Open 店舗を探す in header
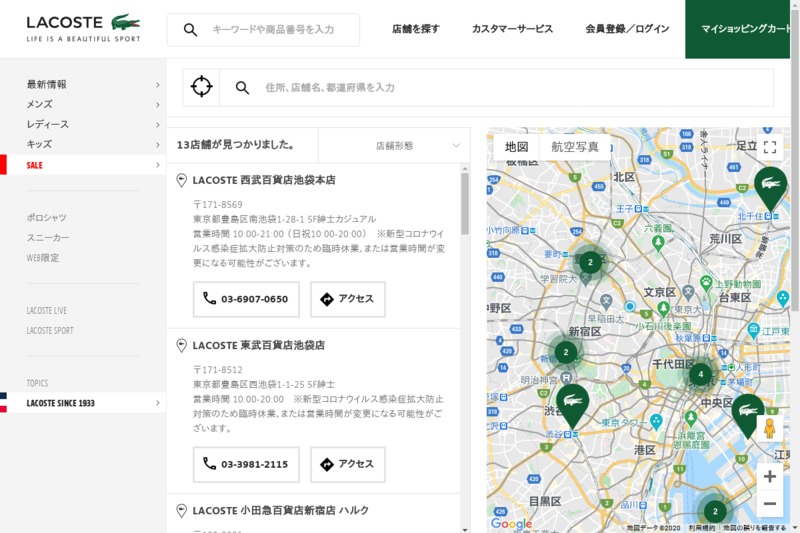Screen dimensions: 800x533 point(415,29)
